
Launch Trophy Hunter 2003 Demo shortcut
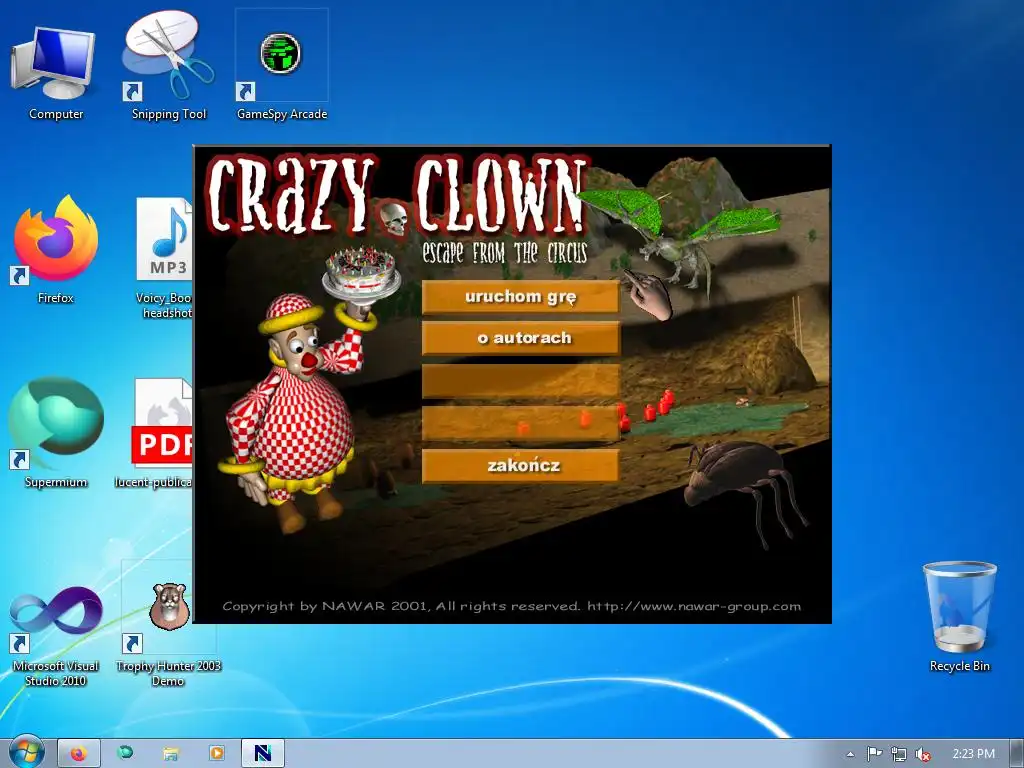coord(168,627)
